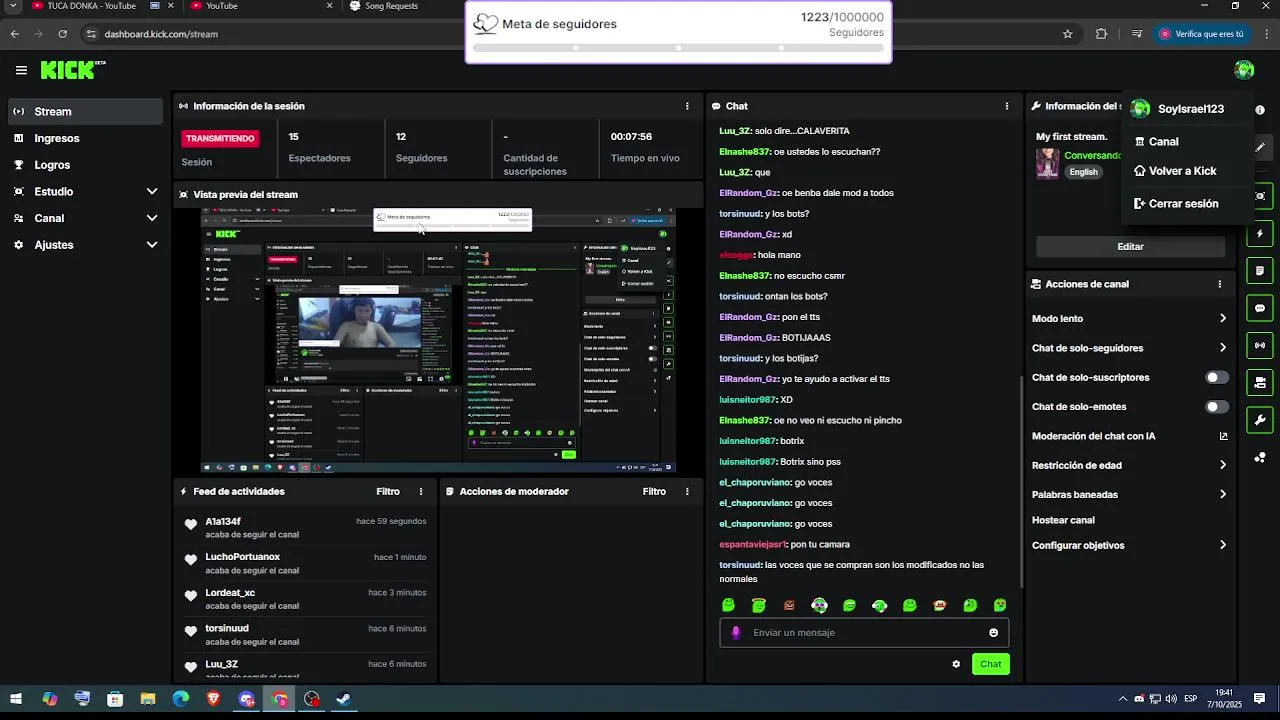
Task: Toggle the notes document widget in the right rail
Action: click(x=1260, y=271)
